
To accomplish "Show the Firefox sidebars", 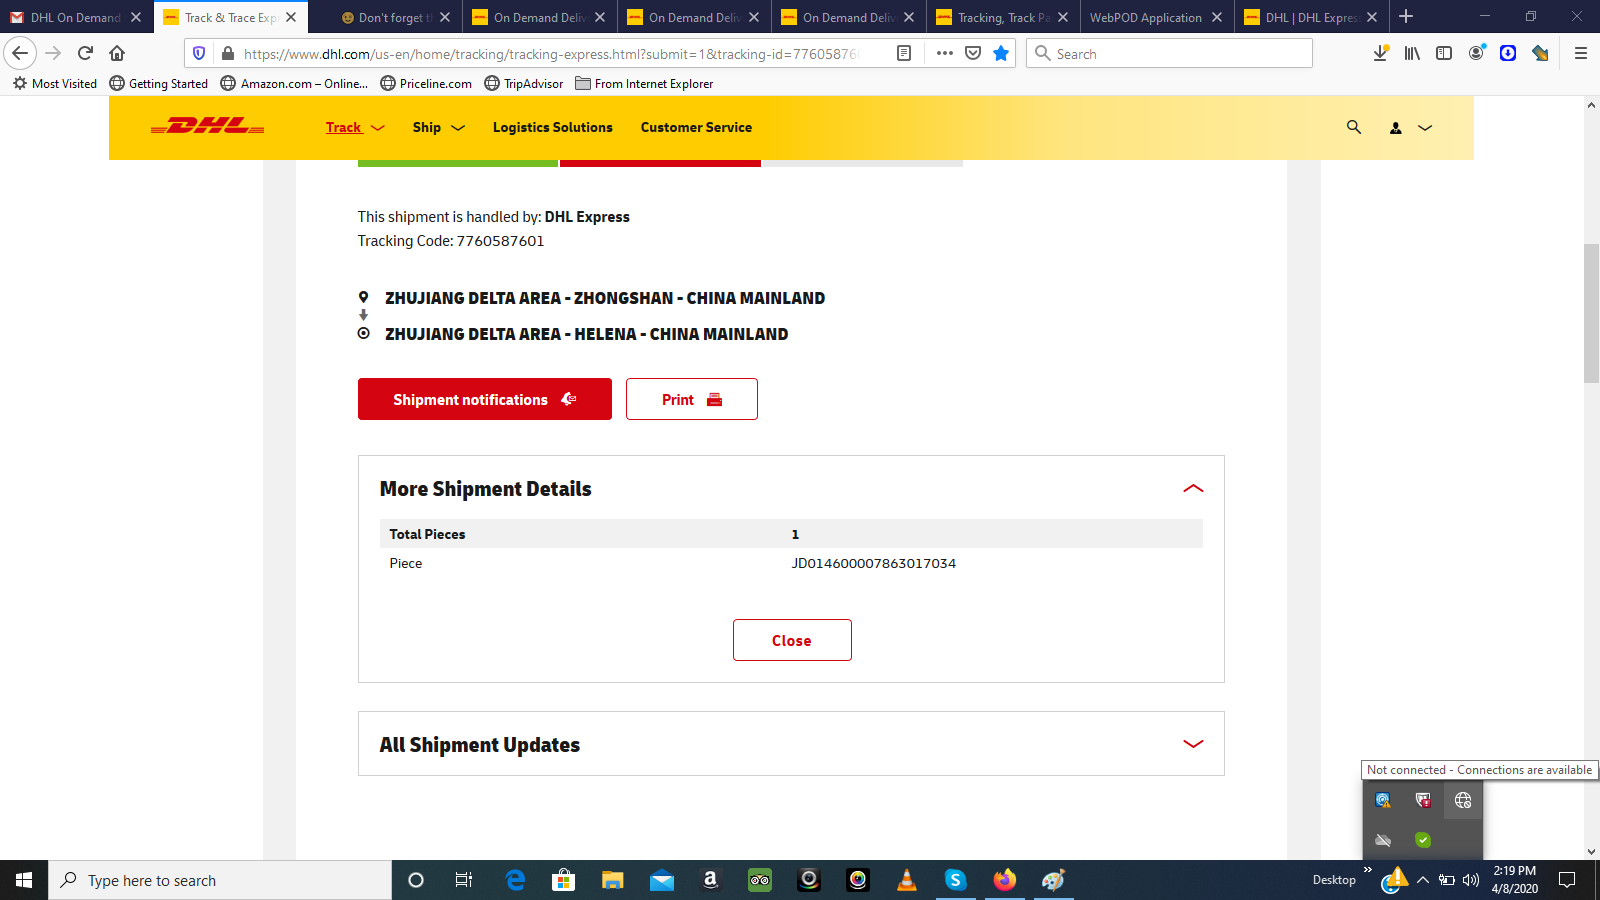I will 1444,54.
